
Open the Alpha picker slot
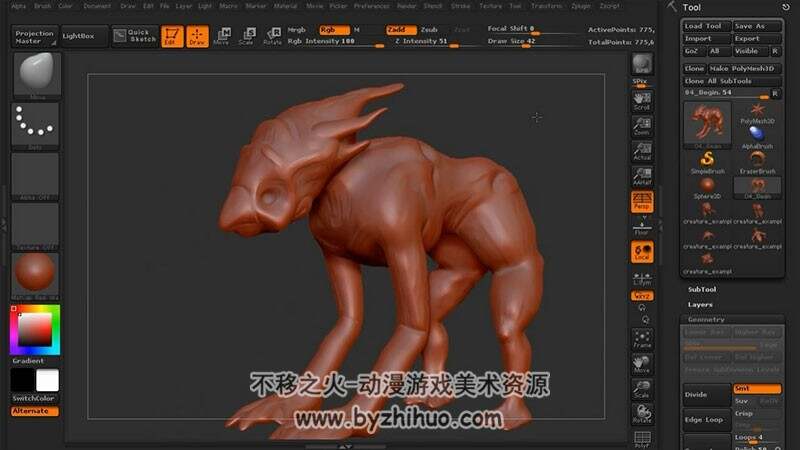pyautogui.click(x=36, y=176)
